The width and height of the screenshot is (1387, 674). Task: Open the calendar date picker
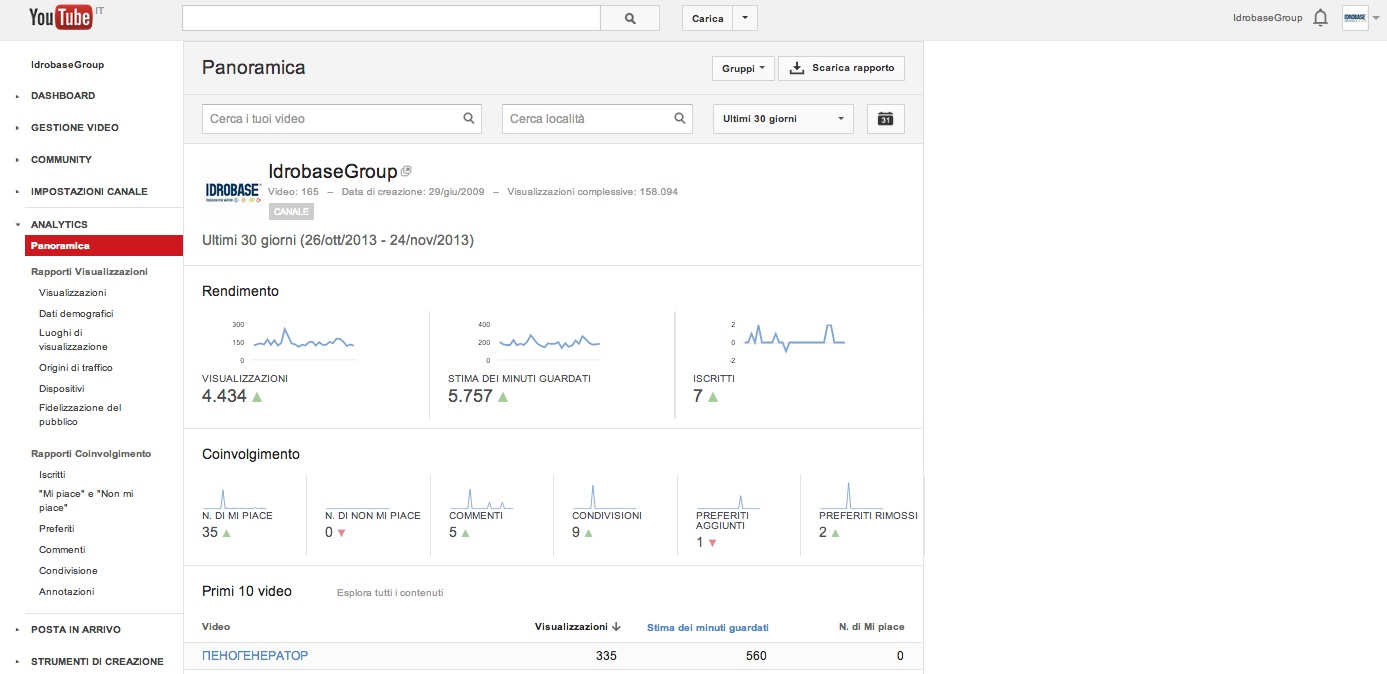pyautogui.click(x=885, y=119)
